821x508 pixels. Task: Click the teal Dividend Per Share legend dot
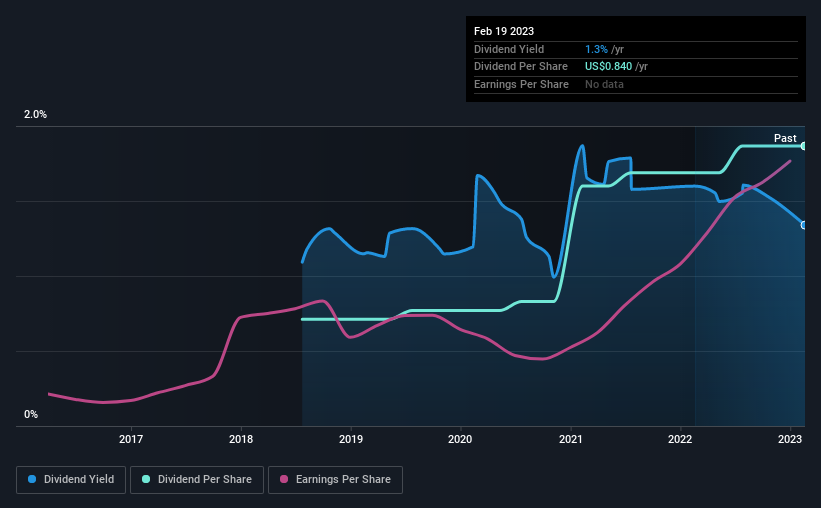coord(146,479)
